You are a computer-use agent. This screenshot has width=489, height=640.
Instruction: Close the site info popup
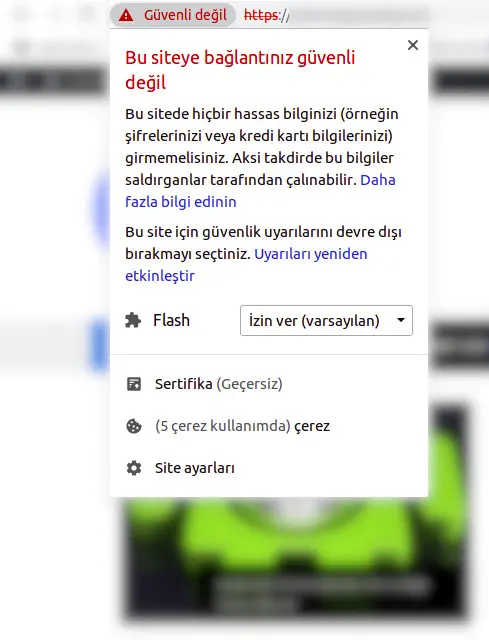413,45
